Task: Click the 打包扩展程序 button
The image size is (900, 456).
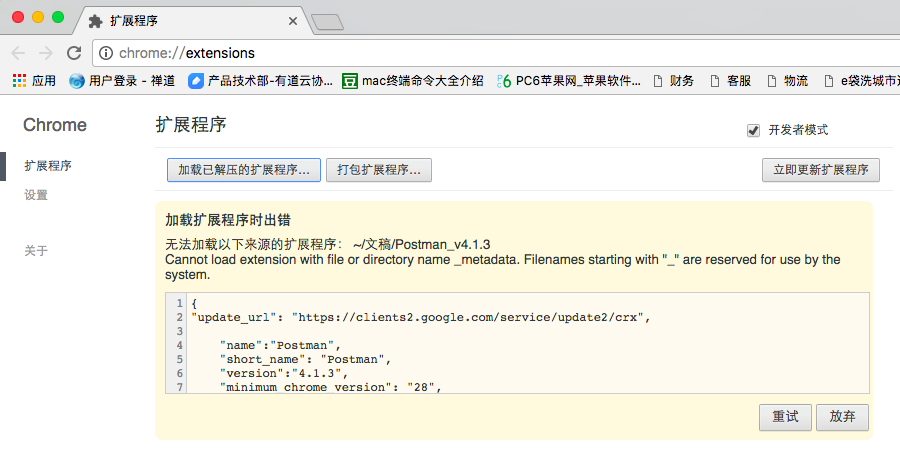Action: (378, 170)
